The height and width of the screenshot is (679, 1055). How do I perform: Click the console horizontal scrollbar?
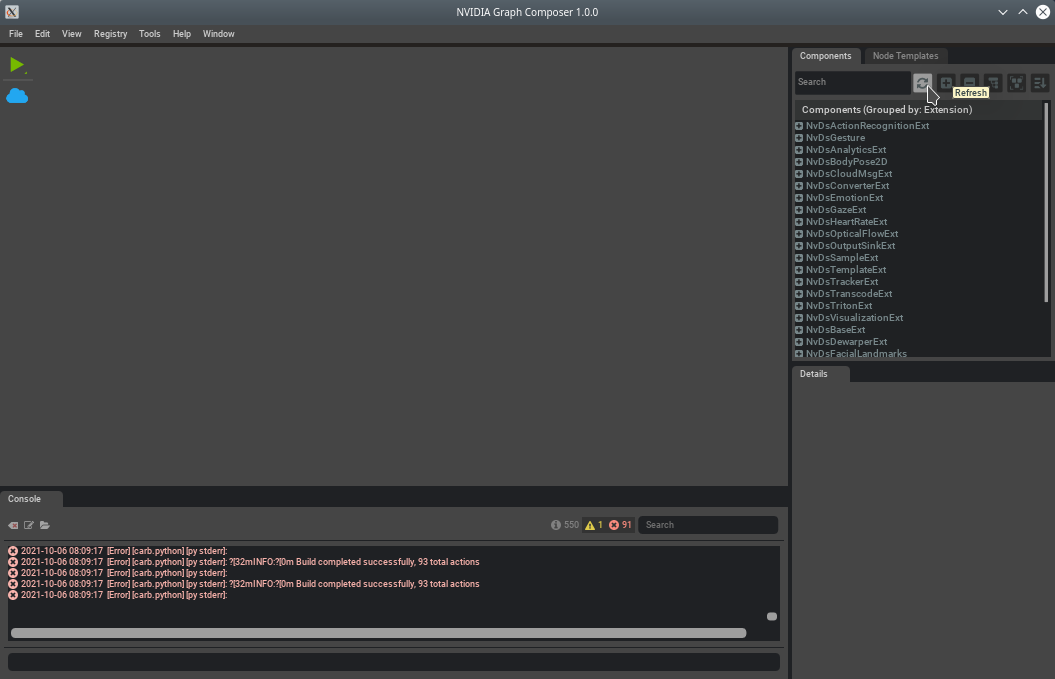tap(378, 633)
